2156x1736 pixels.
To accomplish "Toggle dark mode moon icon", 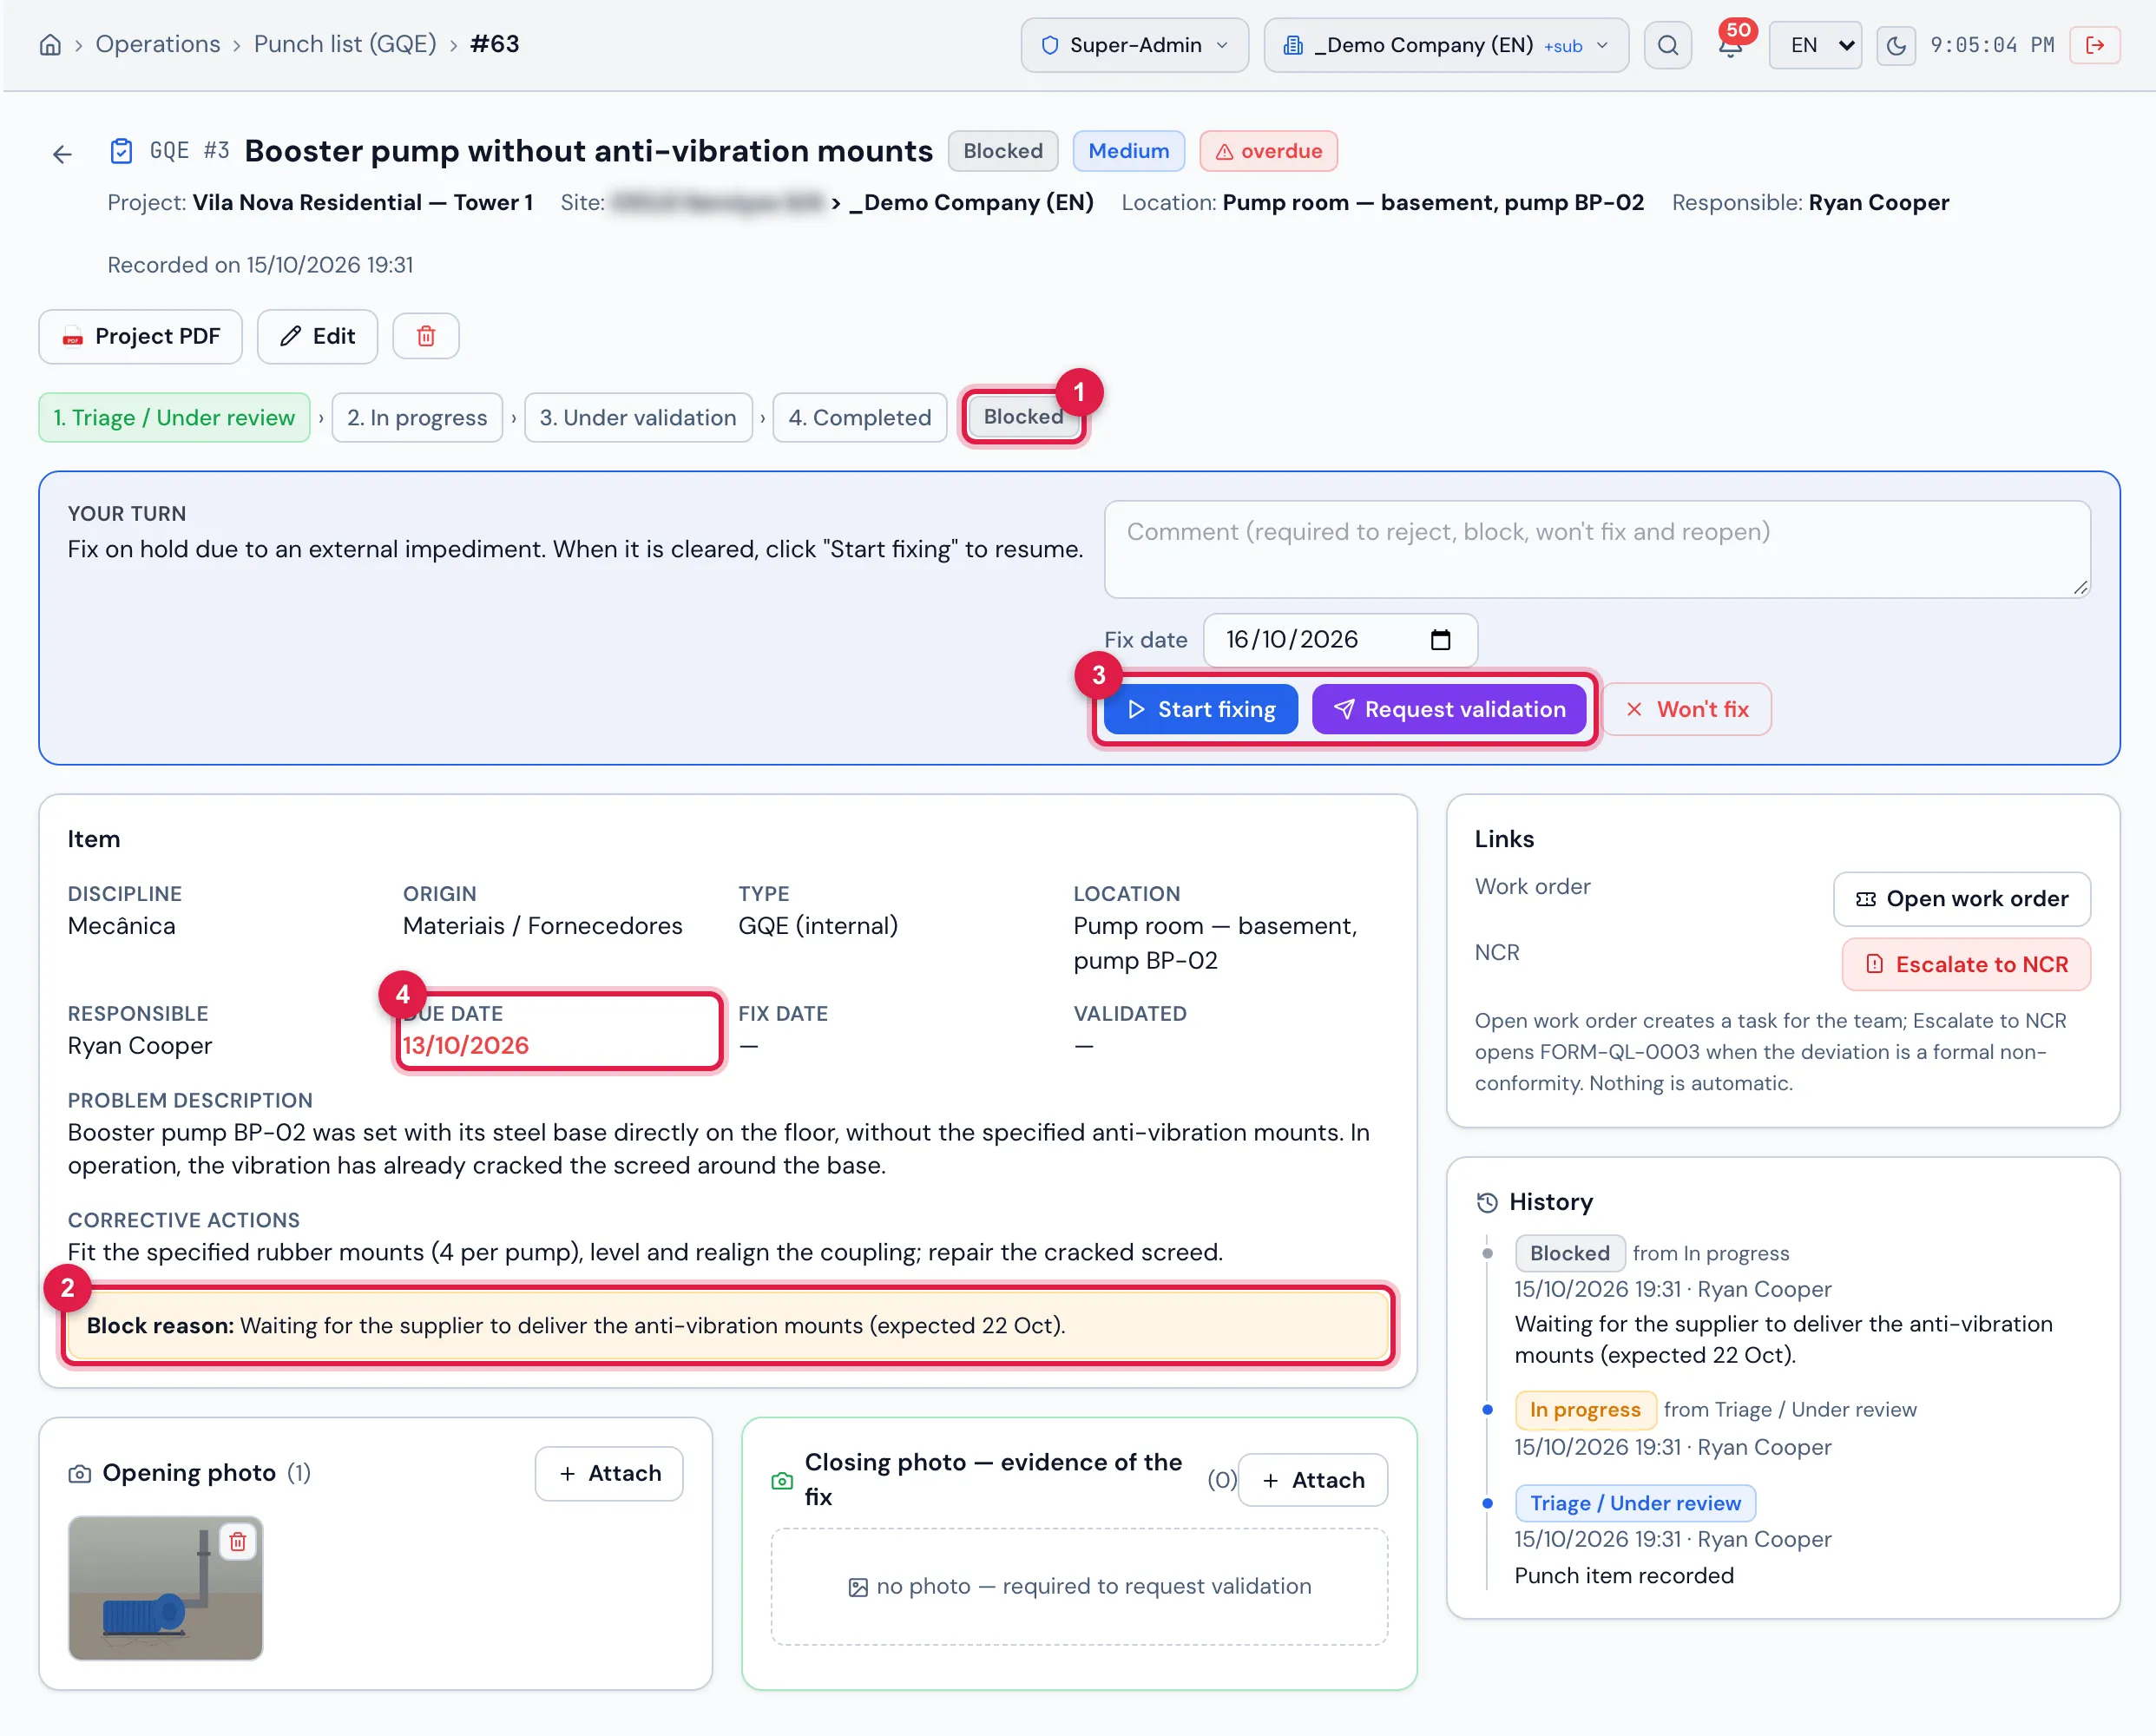I will (1895, 45).
